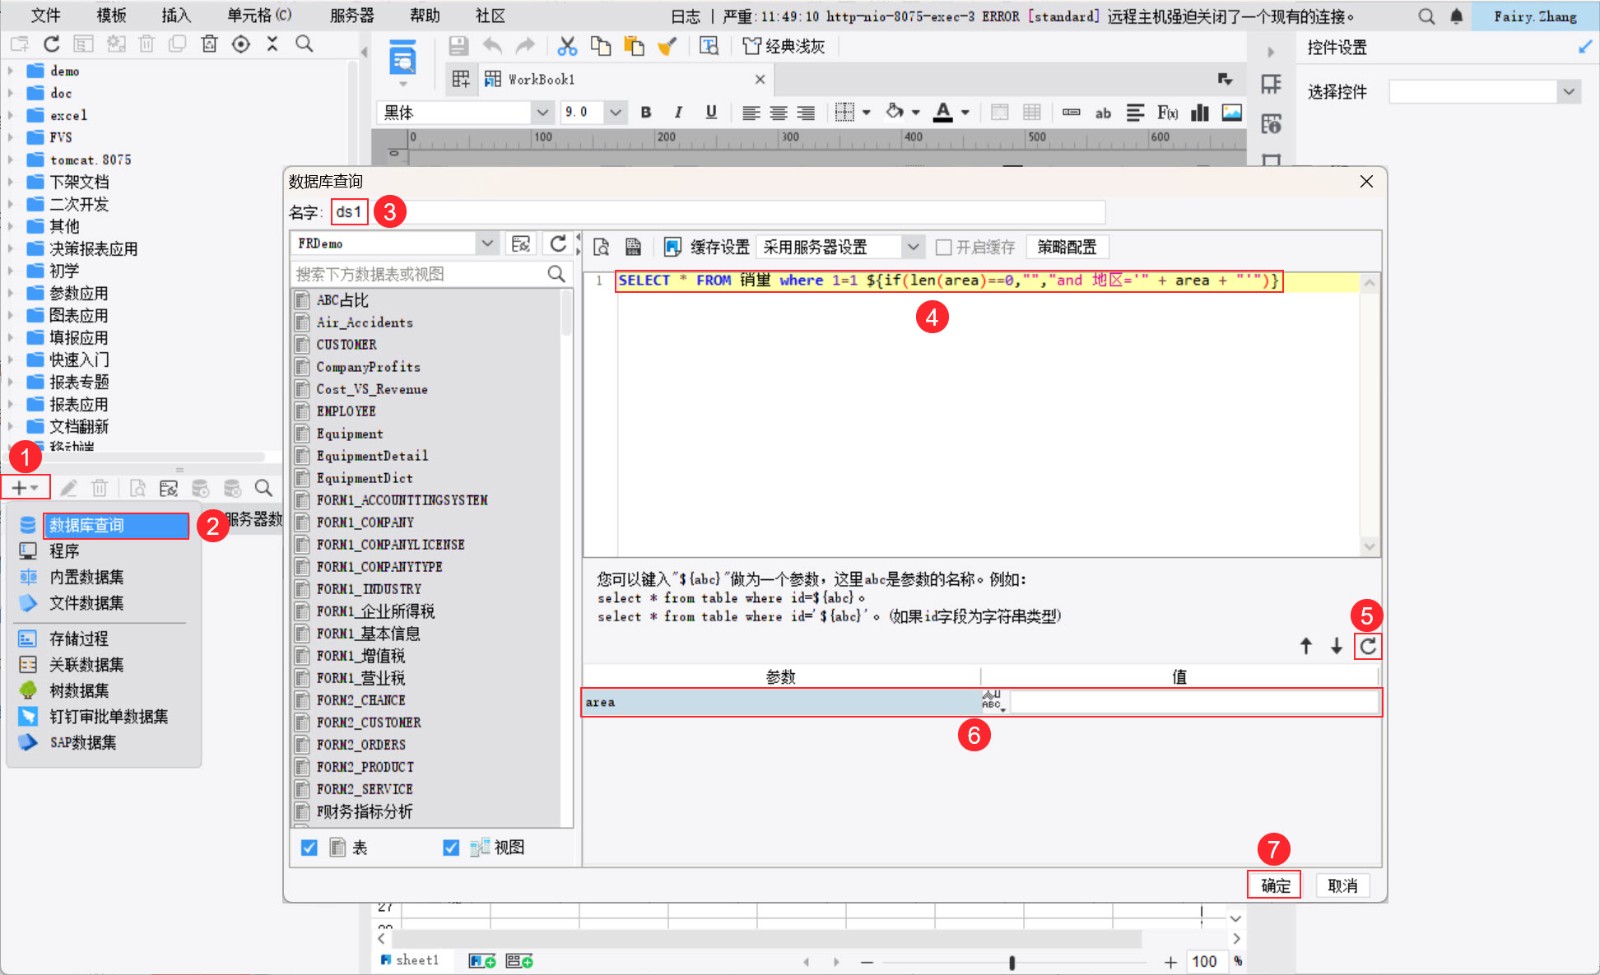This screenshot has width=1600, height=975.
Task: Expand the 图表应用 folder
Action: tap(10, 315)
